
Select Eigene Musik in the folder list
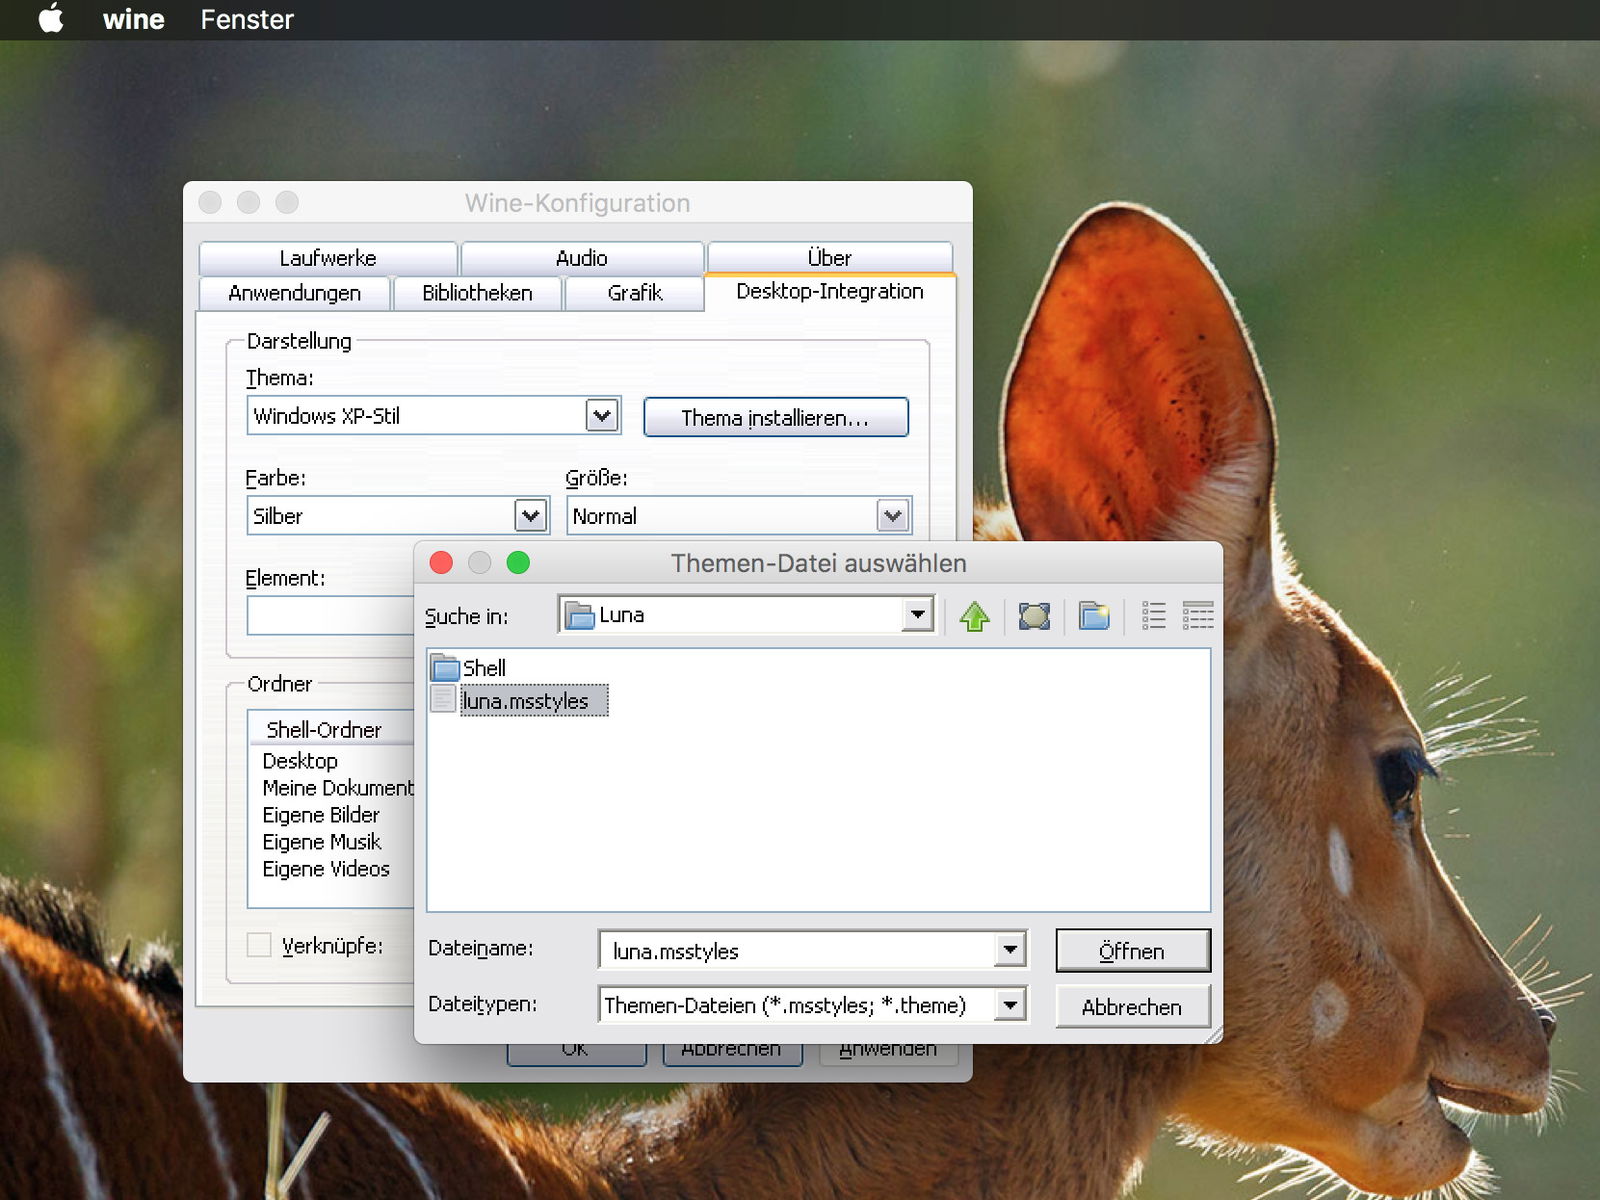click(x=322, y=842)
